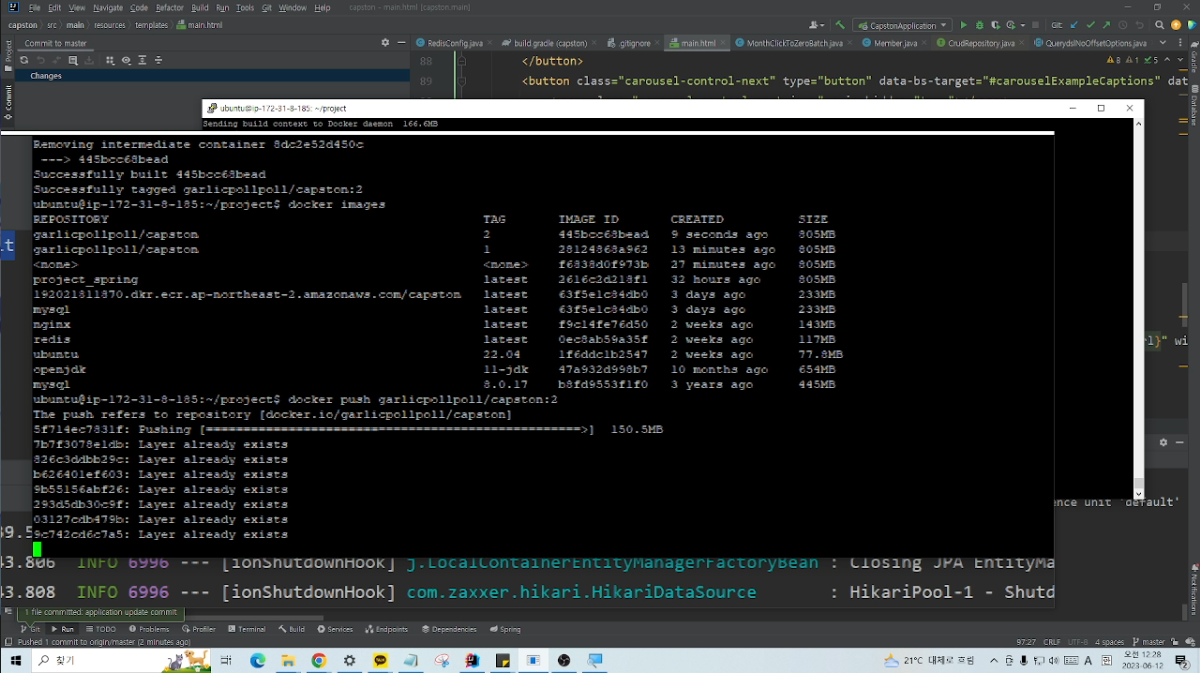The image size is (1200, 673).
Task: Open Microsoft Edge from the taskbar
Action: 257,661
